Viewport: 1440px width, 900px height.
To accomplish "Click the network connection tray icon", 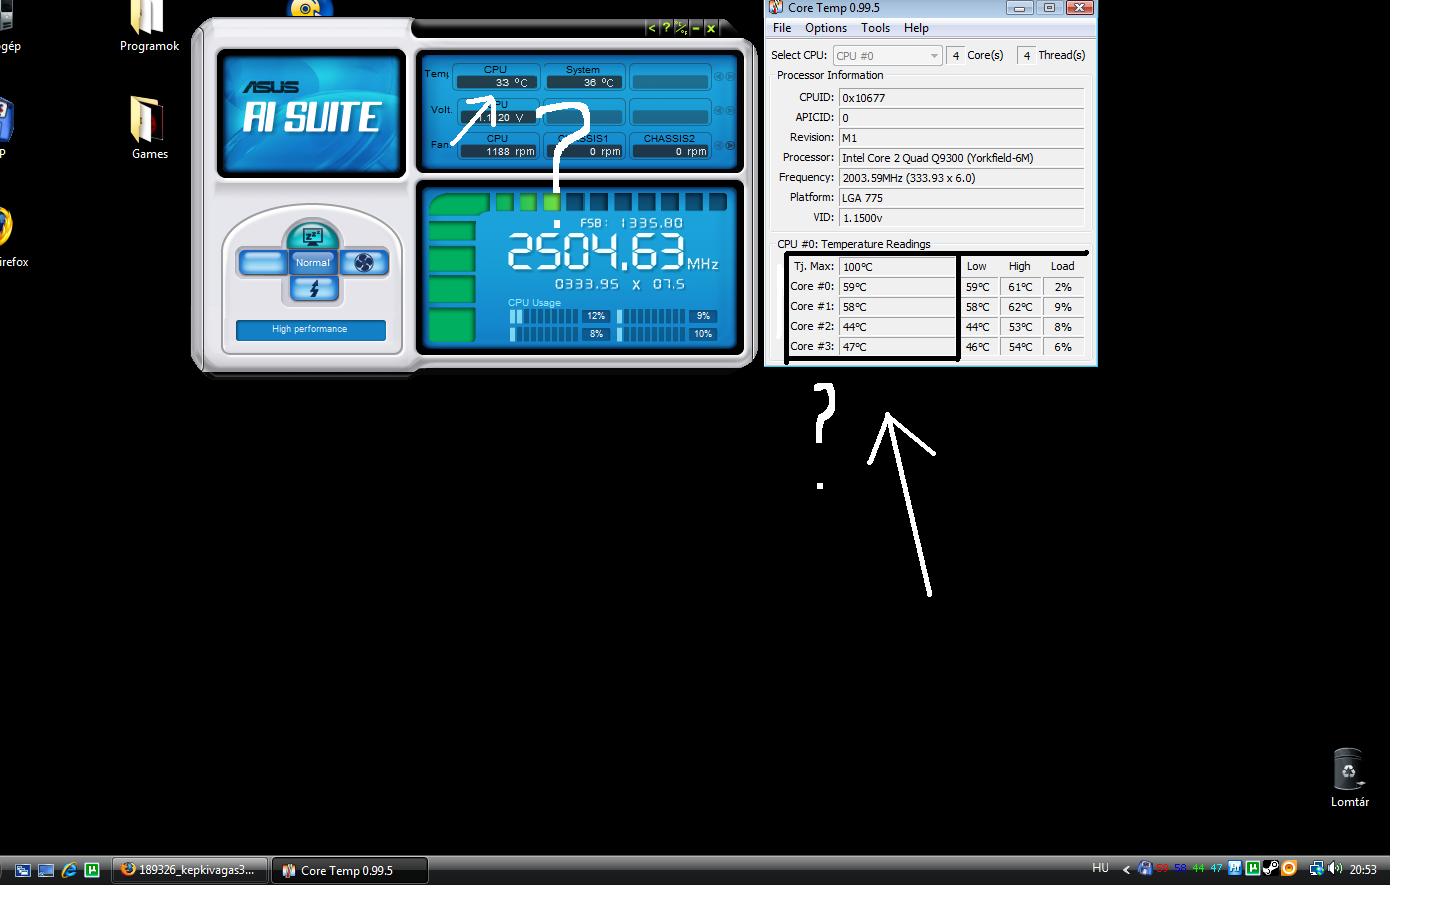I will pos(1317,869).
